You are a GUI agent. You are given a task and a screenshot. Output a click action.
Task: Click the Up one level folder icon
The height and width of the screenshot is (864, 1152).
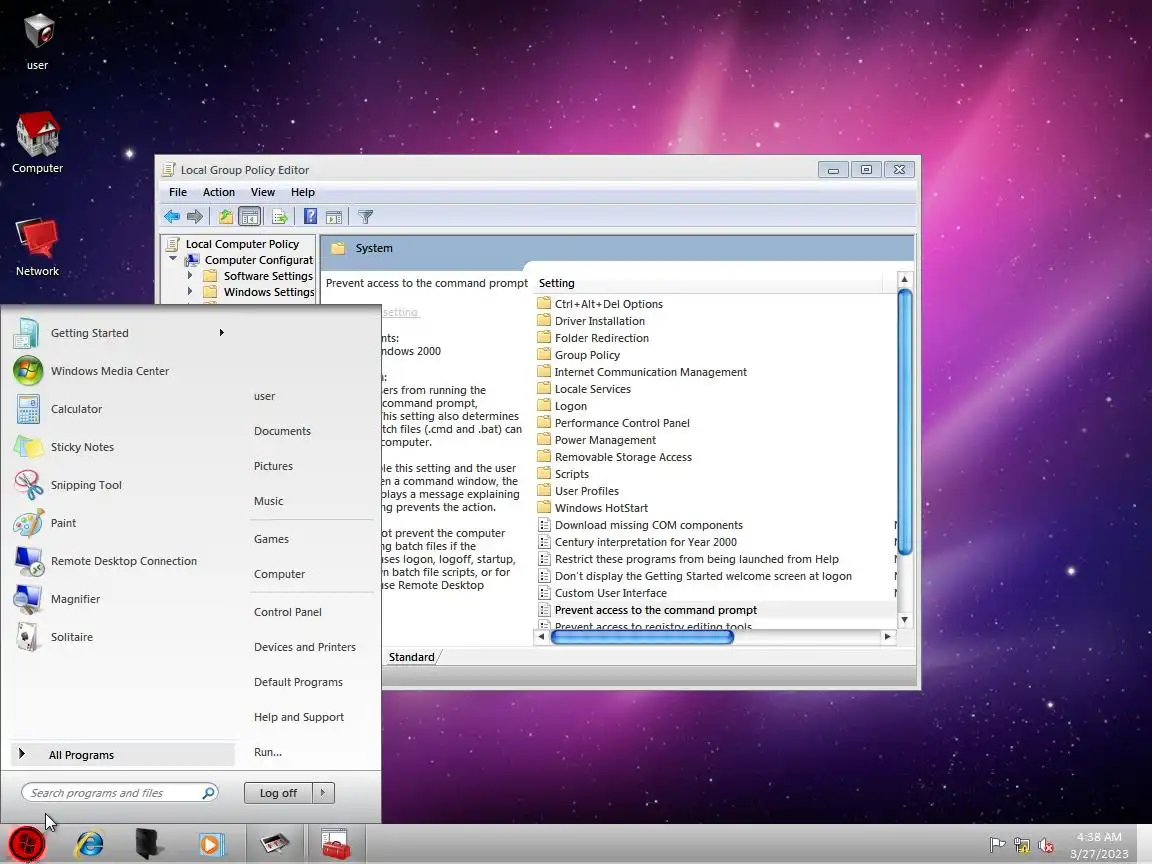[226, 217]
